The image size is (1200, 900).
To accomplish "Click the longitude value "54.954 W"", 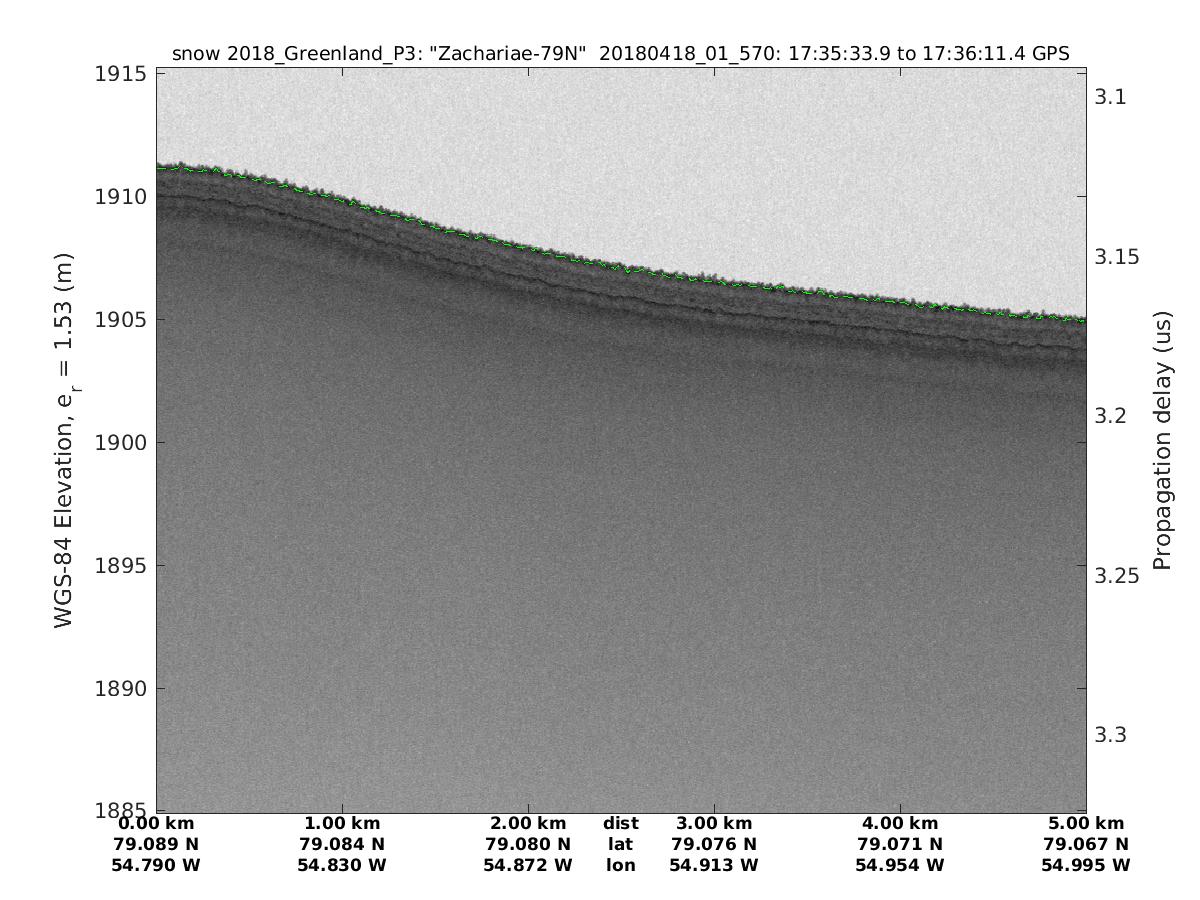I will tap(900, 865).
